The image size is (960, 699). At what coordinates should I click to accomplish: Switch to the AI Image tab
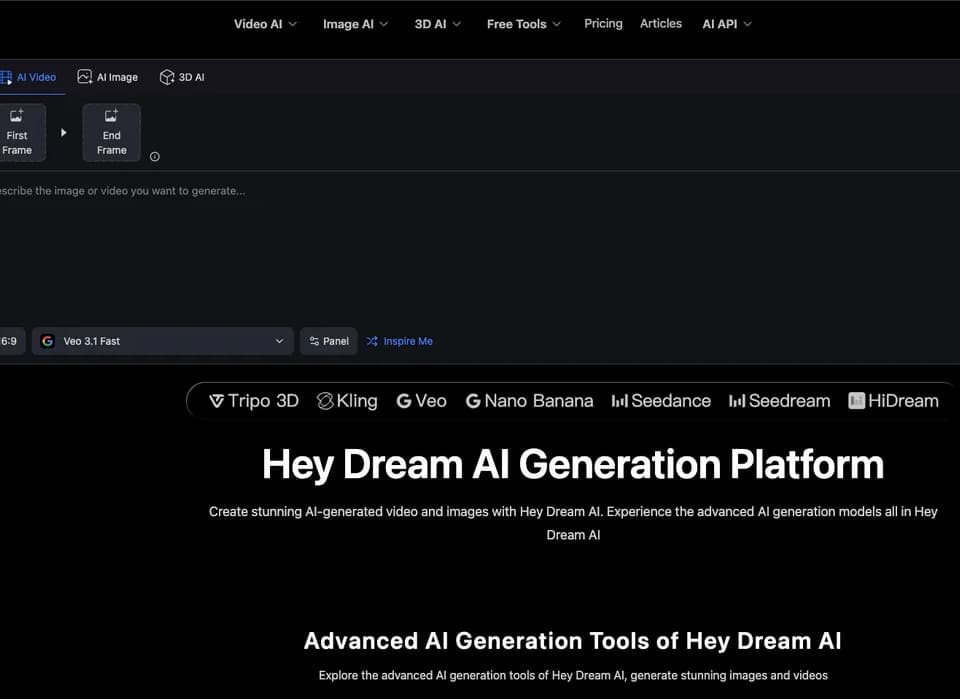107,77
